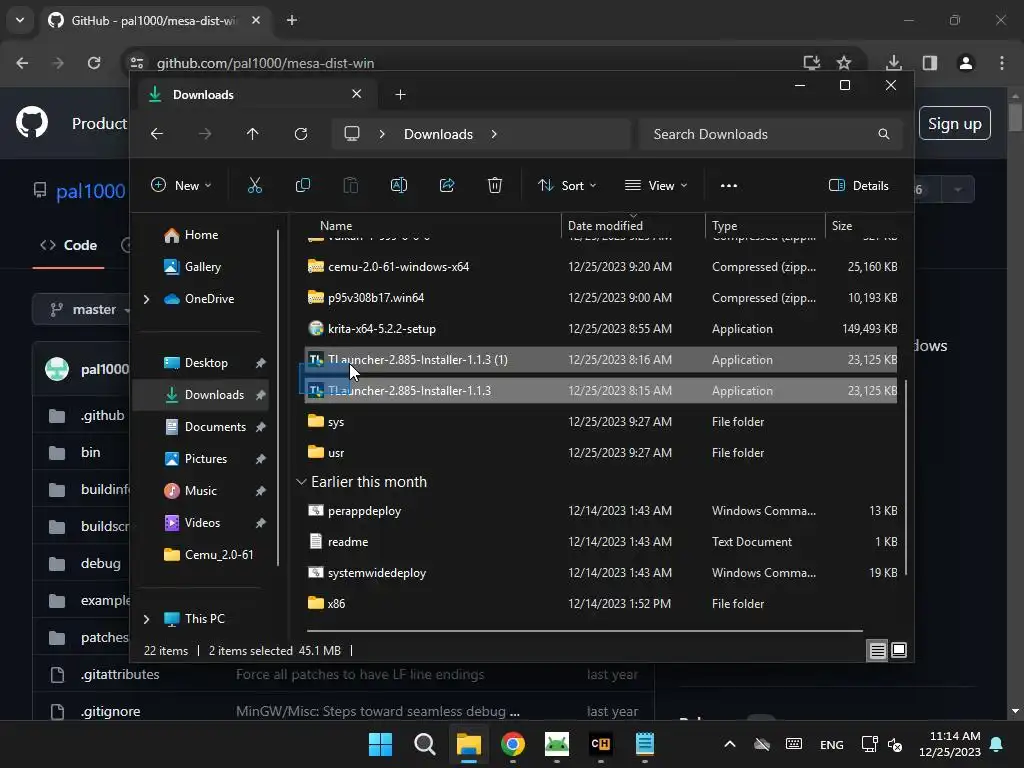Open the New dropdown menu

point(181,185)
